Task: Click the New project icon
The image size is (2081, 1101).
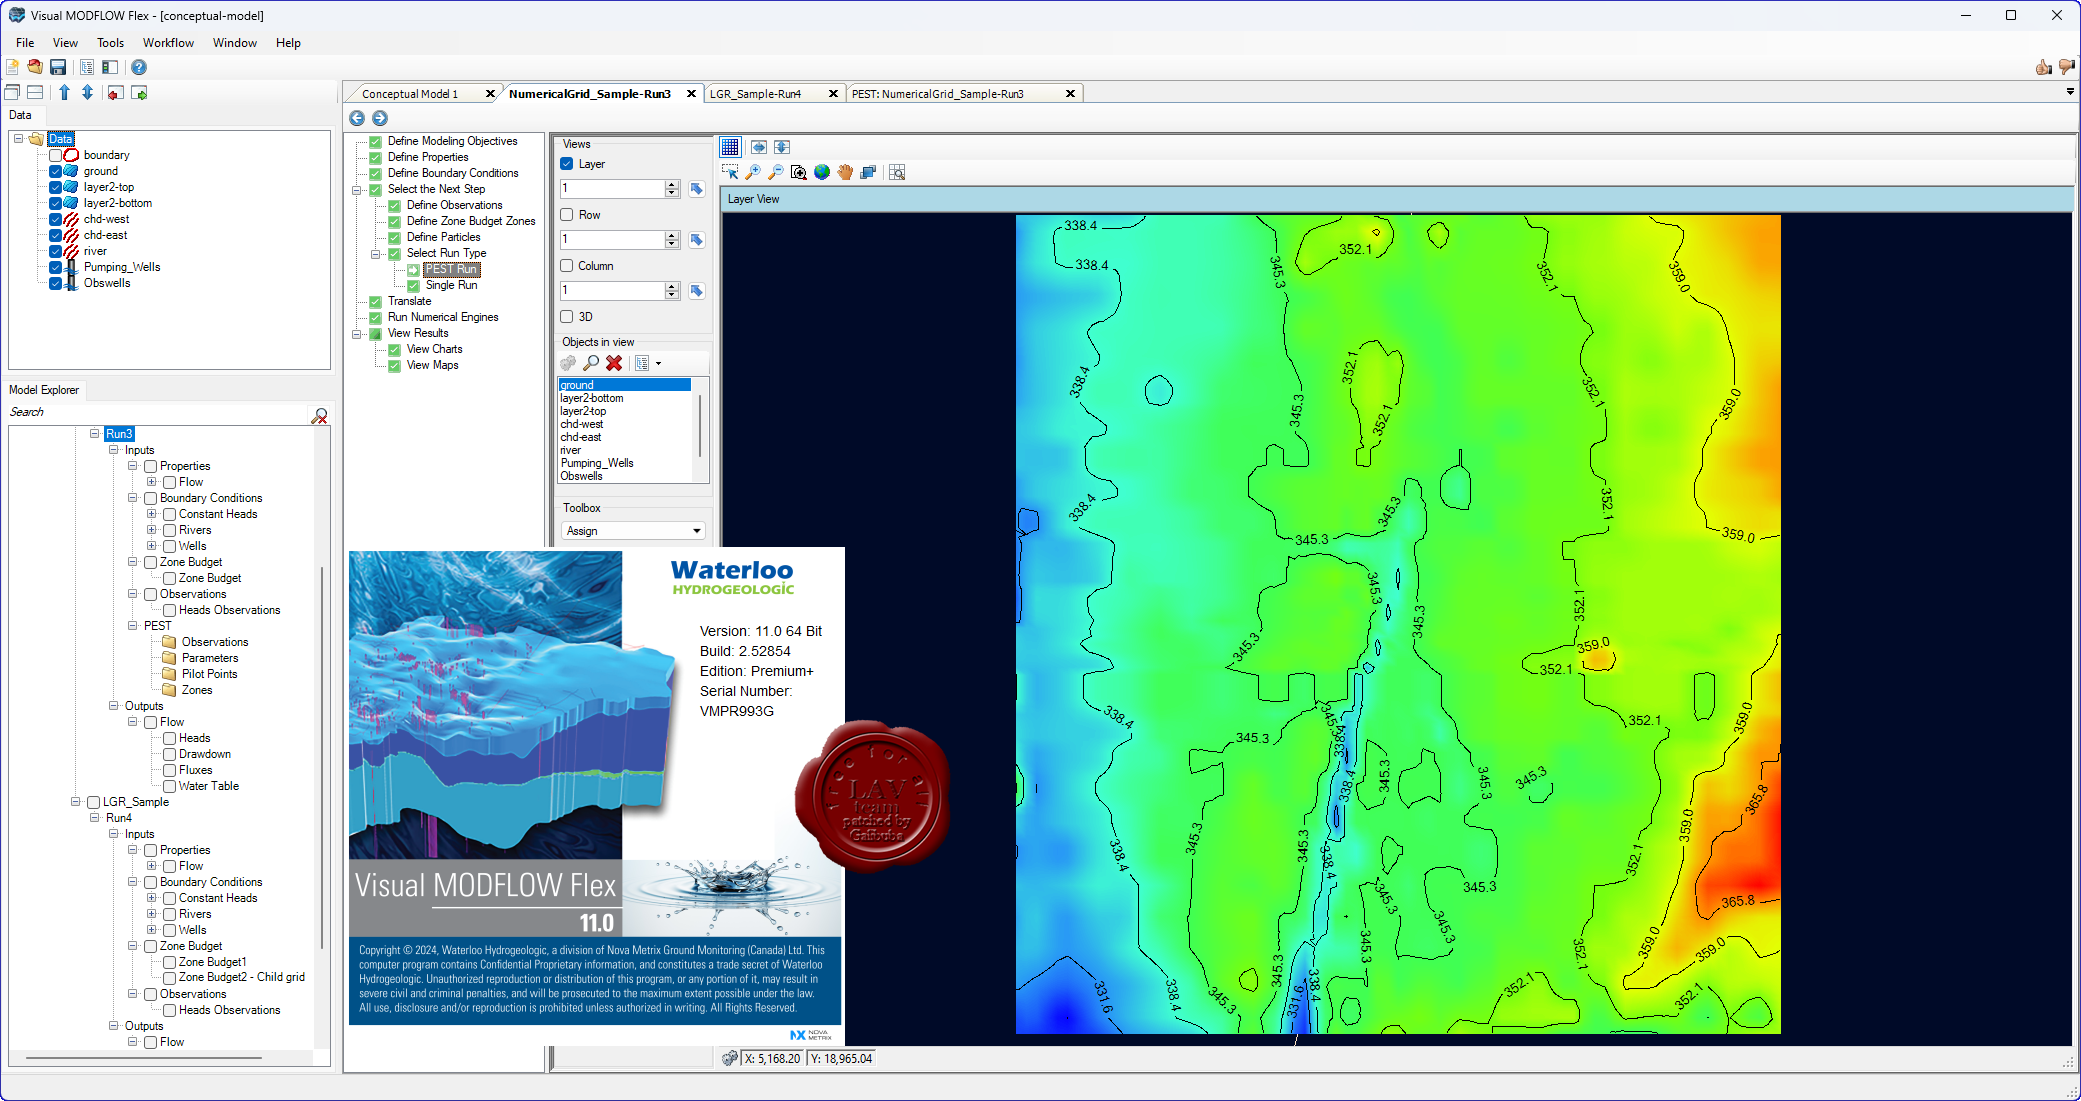Action: [12, 67]
